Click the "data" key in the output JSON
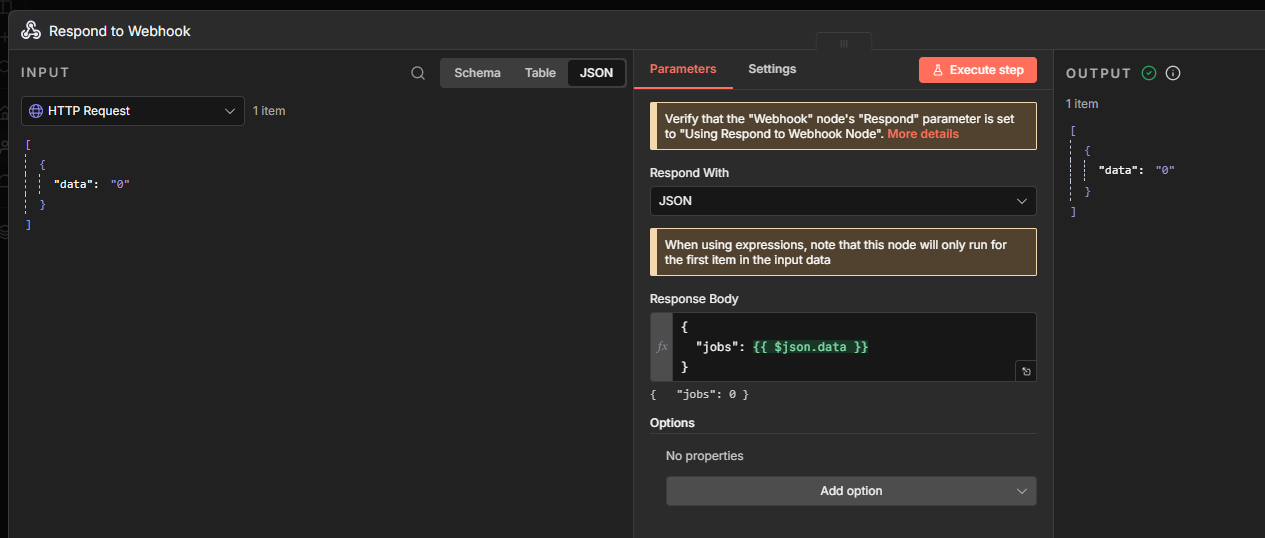 [1118, 170]
